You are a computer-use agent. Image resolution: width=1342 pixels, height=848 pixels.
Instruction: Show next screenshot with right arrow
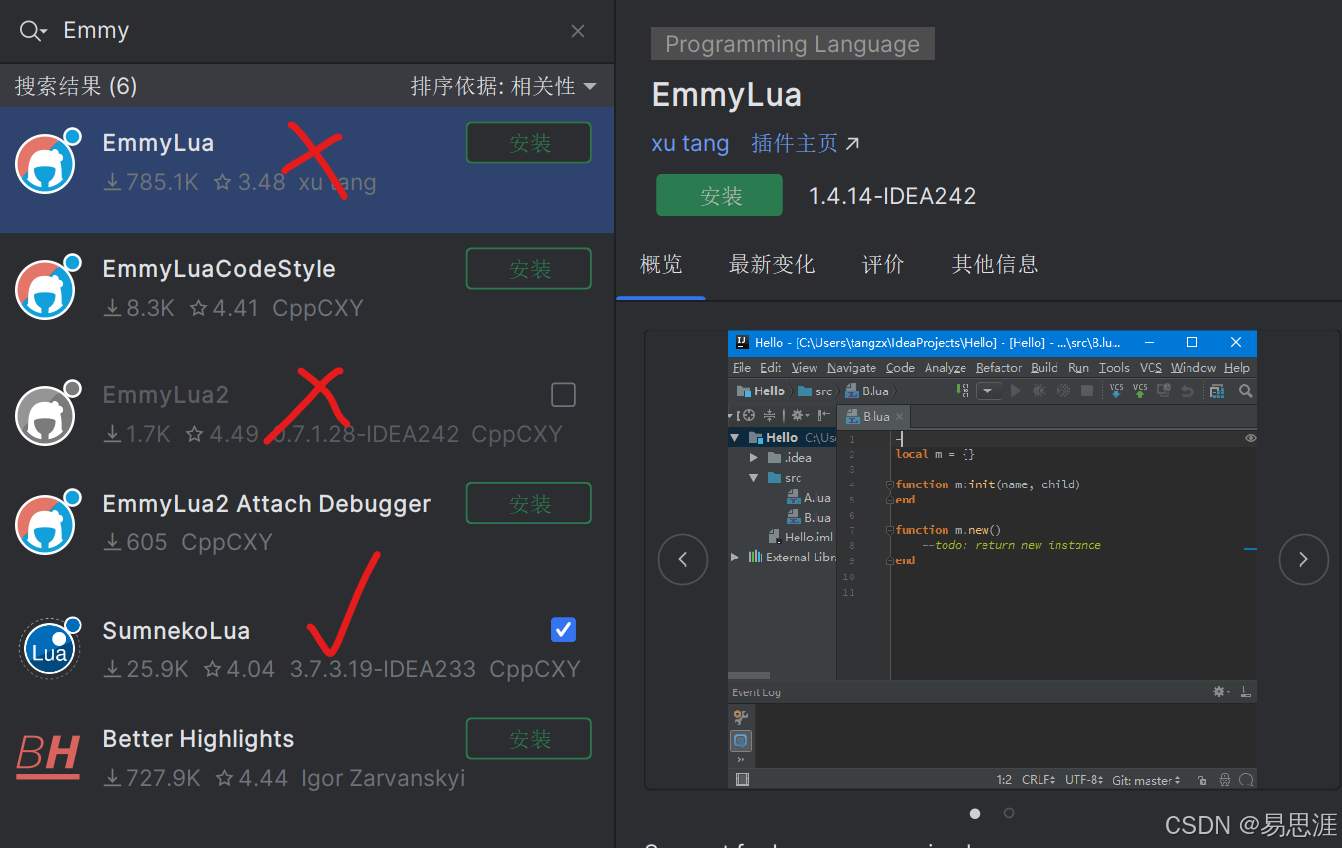coord(1304,560)
